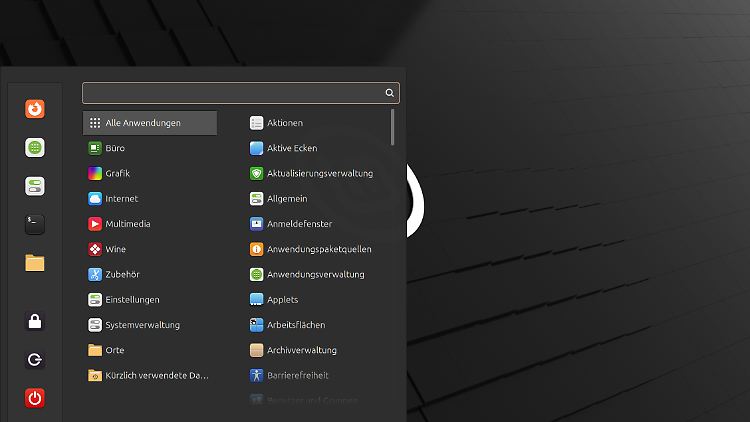
Task: Open System Settings toggle icon in sidebar
Action: click(35, 186)
